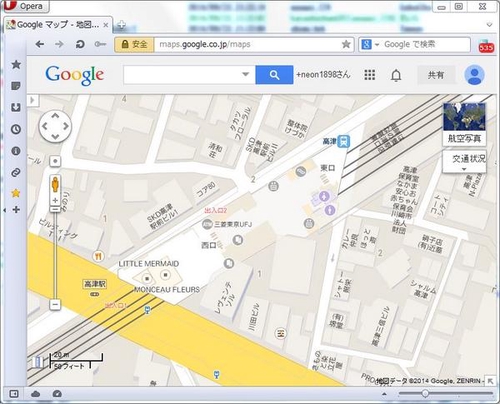500x404 pixels.
Task: Toggle Opera panel sidebar button in status bar
Action: (14, 394)
